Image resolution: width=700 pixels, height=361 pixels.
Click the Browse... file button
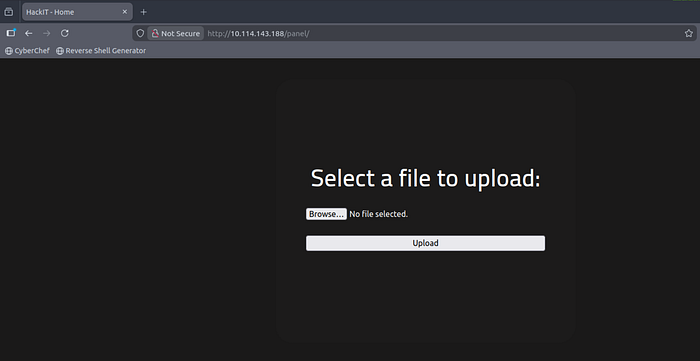tap(326, 214)
